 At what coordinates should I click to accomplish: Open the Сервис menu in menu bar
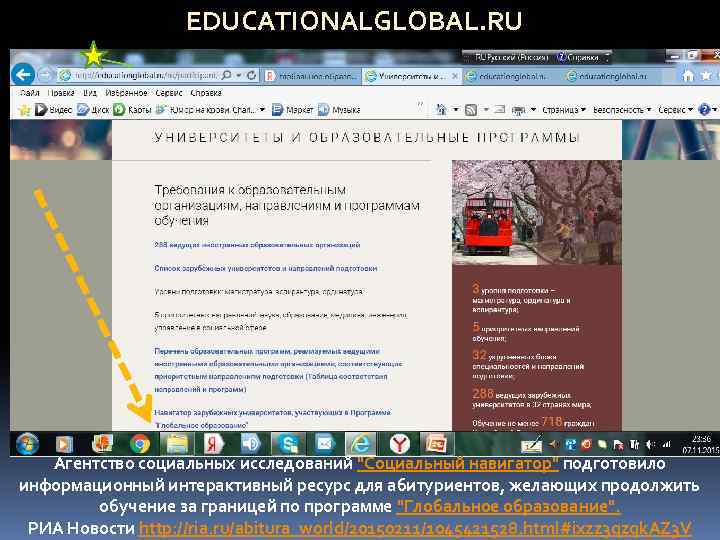pos(169,93)
